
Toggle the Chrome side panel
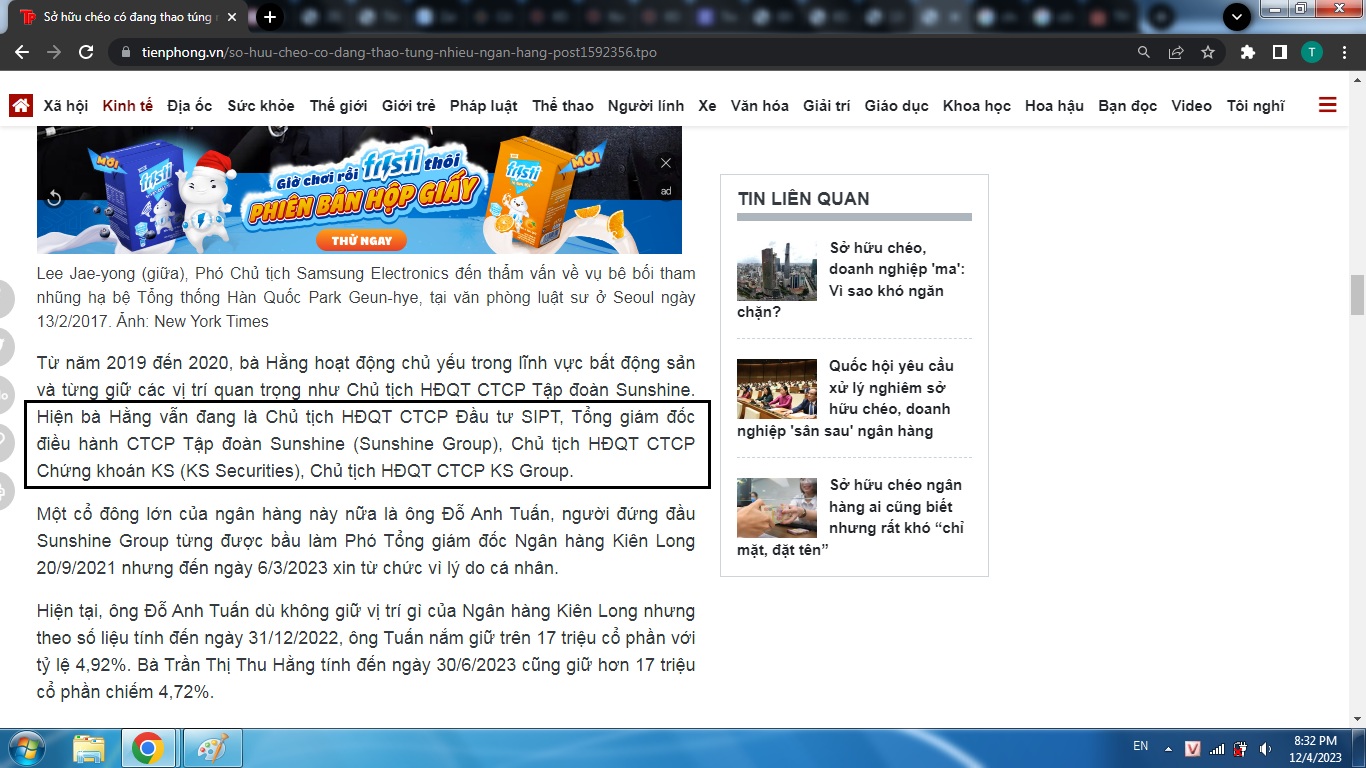pos(1279,52)
